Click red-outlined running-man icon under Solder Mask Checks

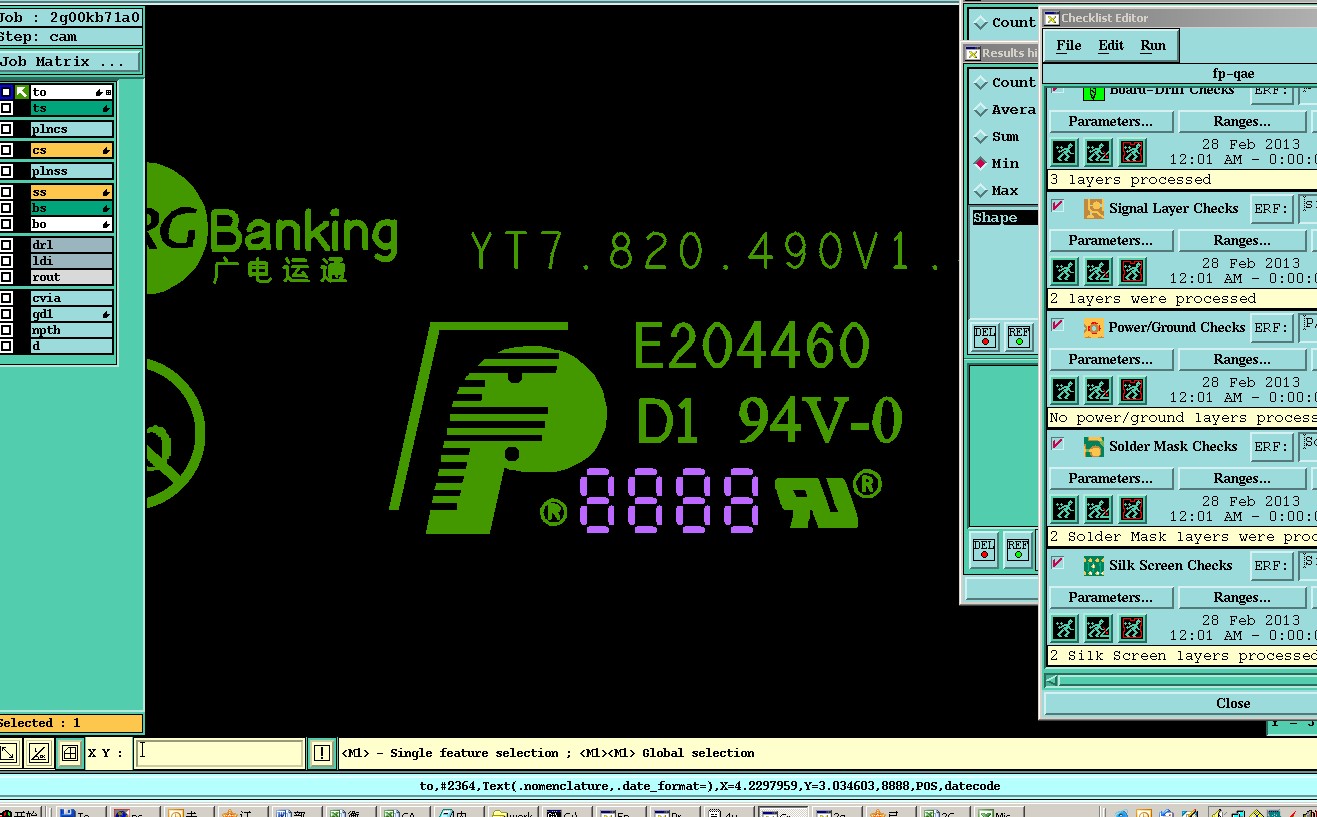[x=1132, y=509]
